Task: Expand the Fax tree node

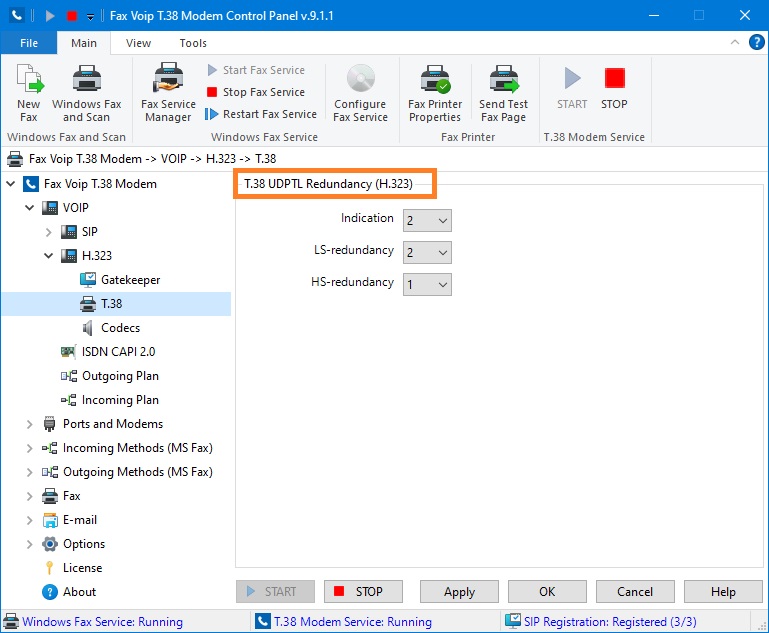Action: pos(29,496)
